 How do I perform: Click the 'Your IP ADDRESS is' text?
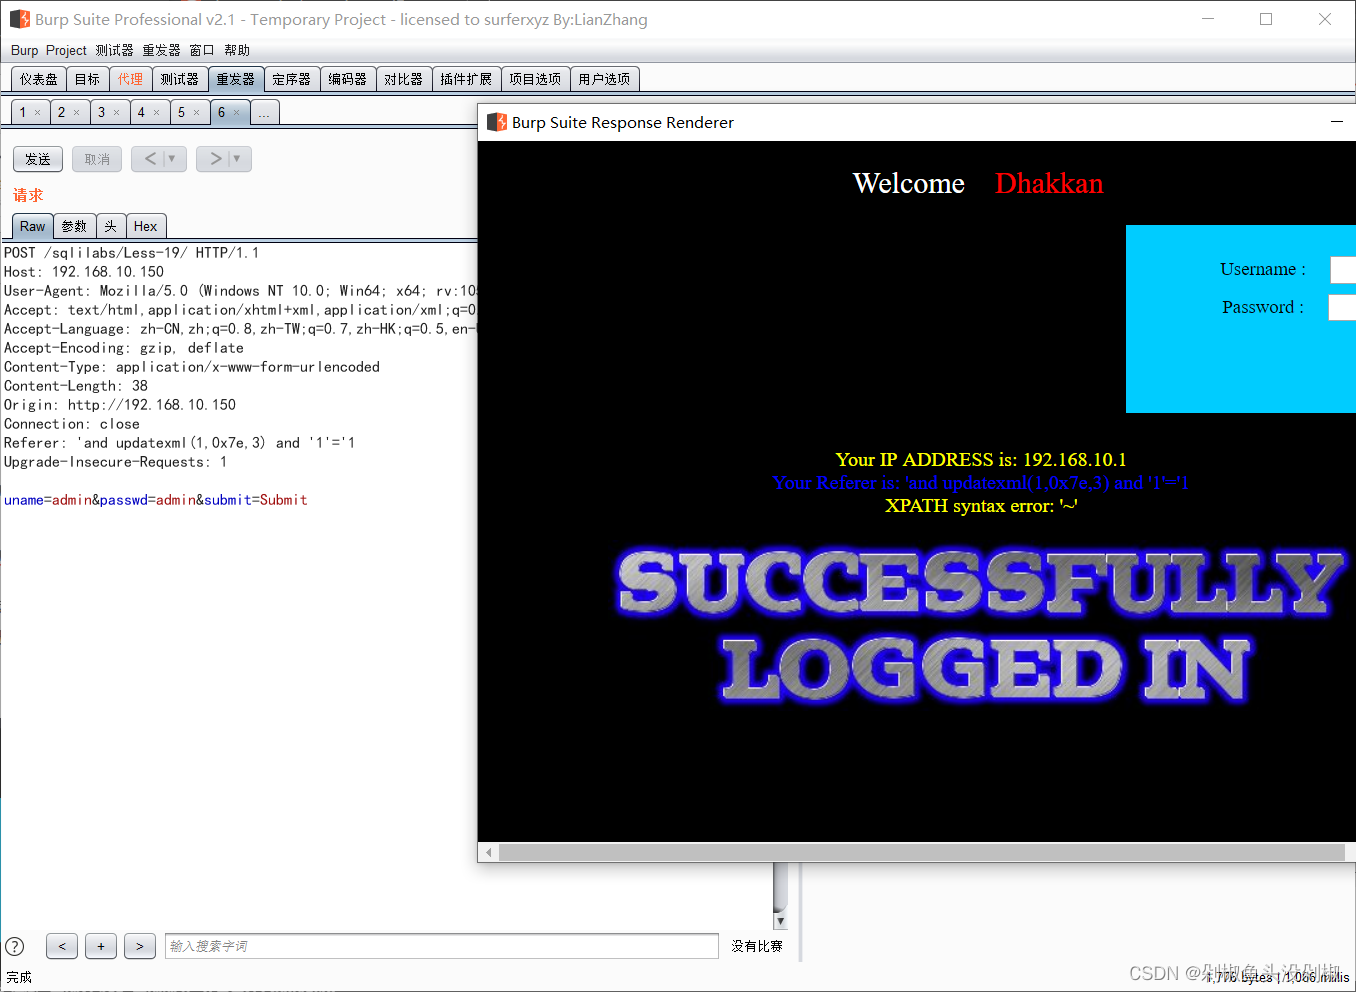point(981,460)
